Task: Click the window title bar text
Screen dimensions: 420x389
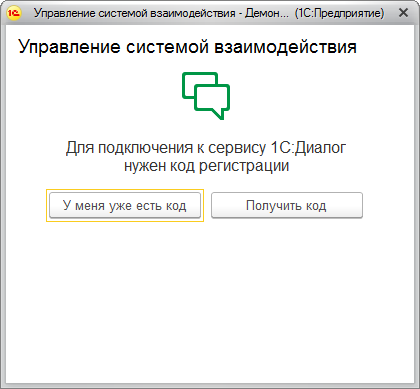Action: [209, 13]
